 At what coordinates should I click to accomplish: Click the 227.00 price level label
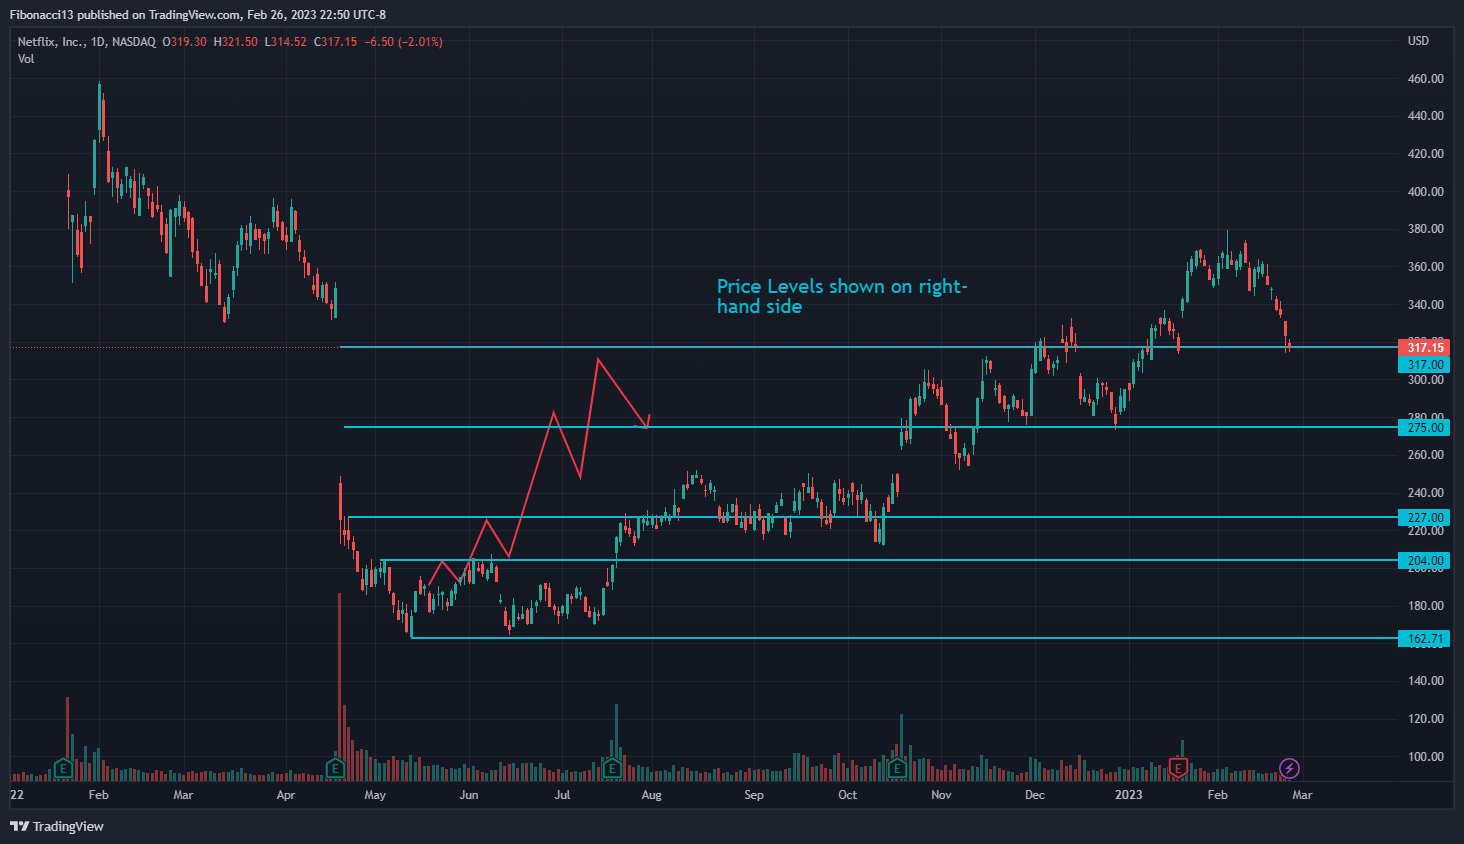click(x=1424, y=518)
